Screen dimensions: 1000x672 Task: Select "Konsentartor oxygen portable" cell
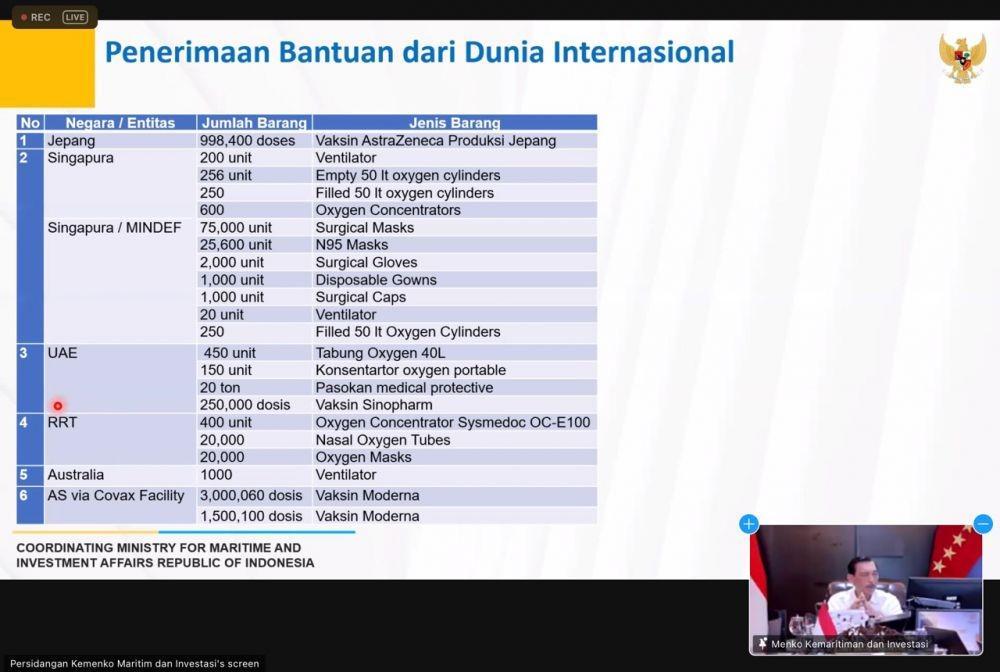point(455,370)
